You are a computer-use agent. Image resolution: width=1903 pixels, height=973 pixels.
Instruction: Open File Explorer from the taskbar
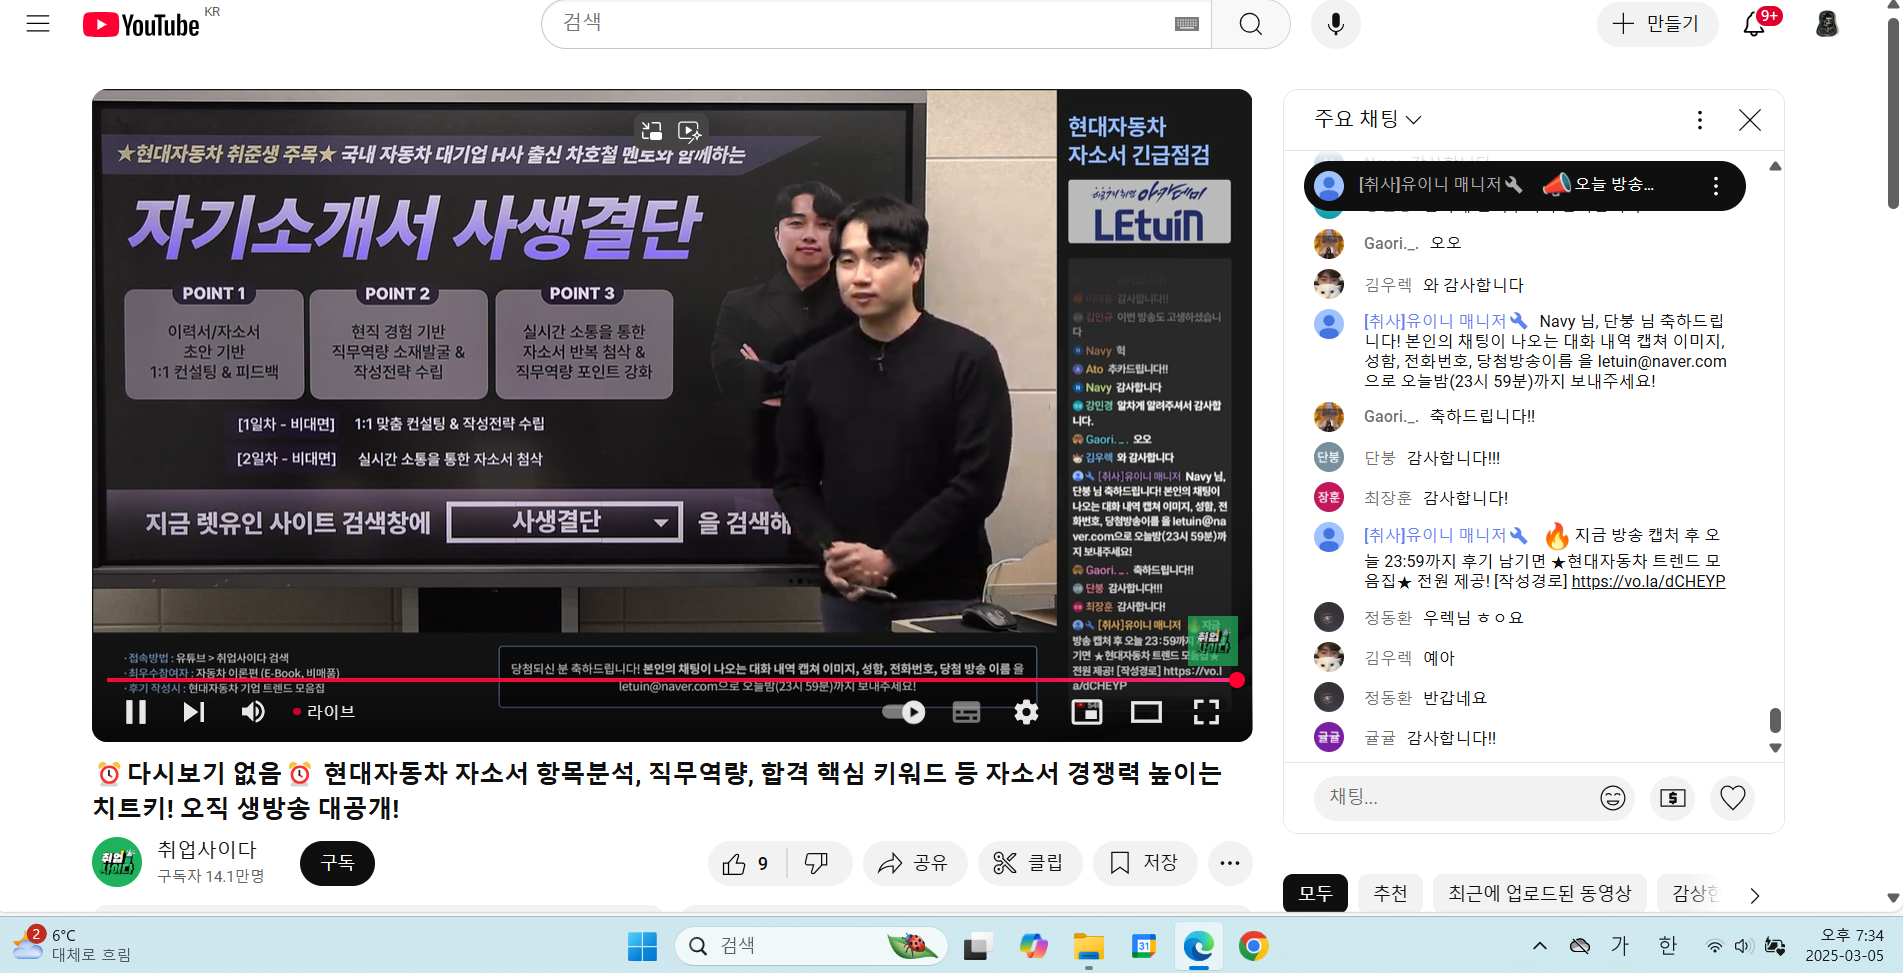point(1088,946)
